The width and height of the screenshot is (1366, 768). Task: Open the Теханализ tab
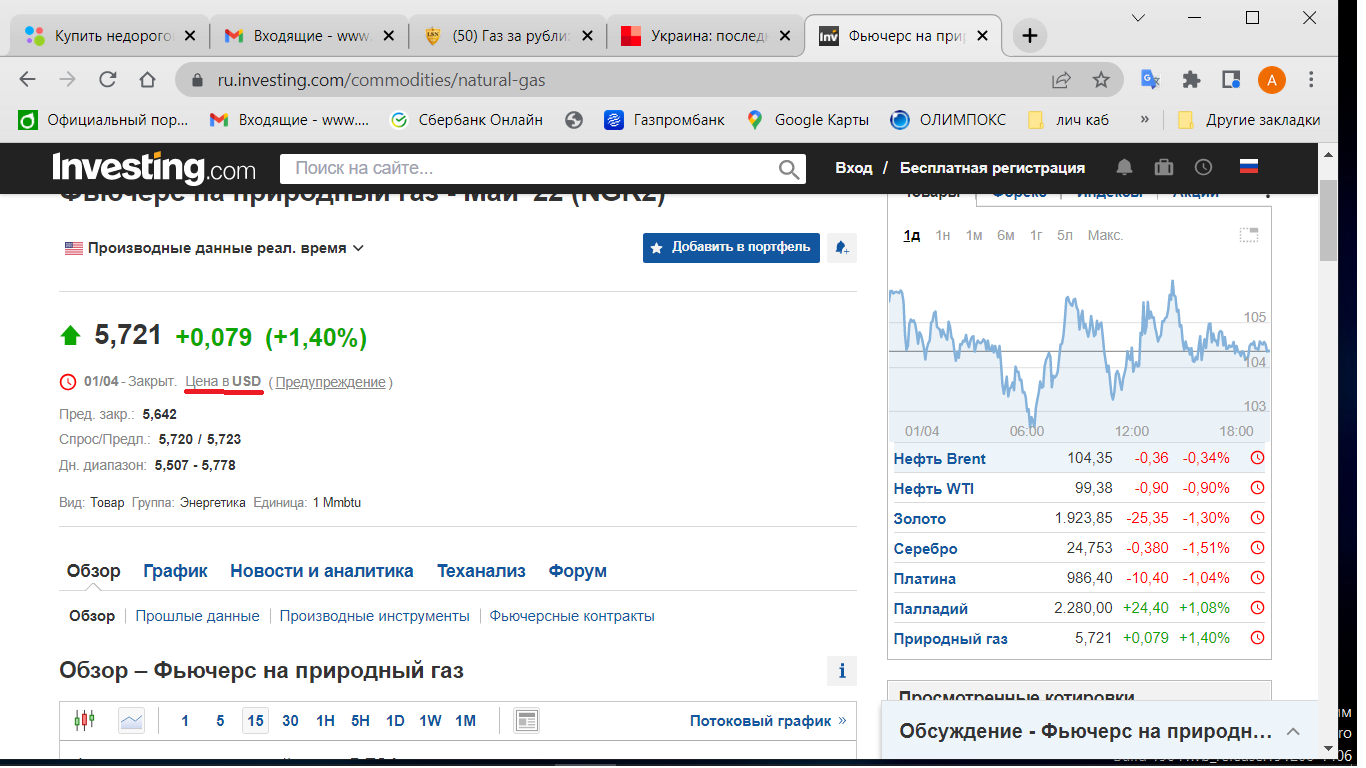[481, 571]
